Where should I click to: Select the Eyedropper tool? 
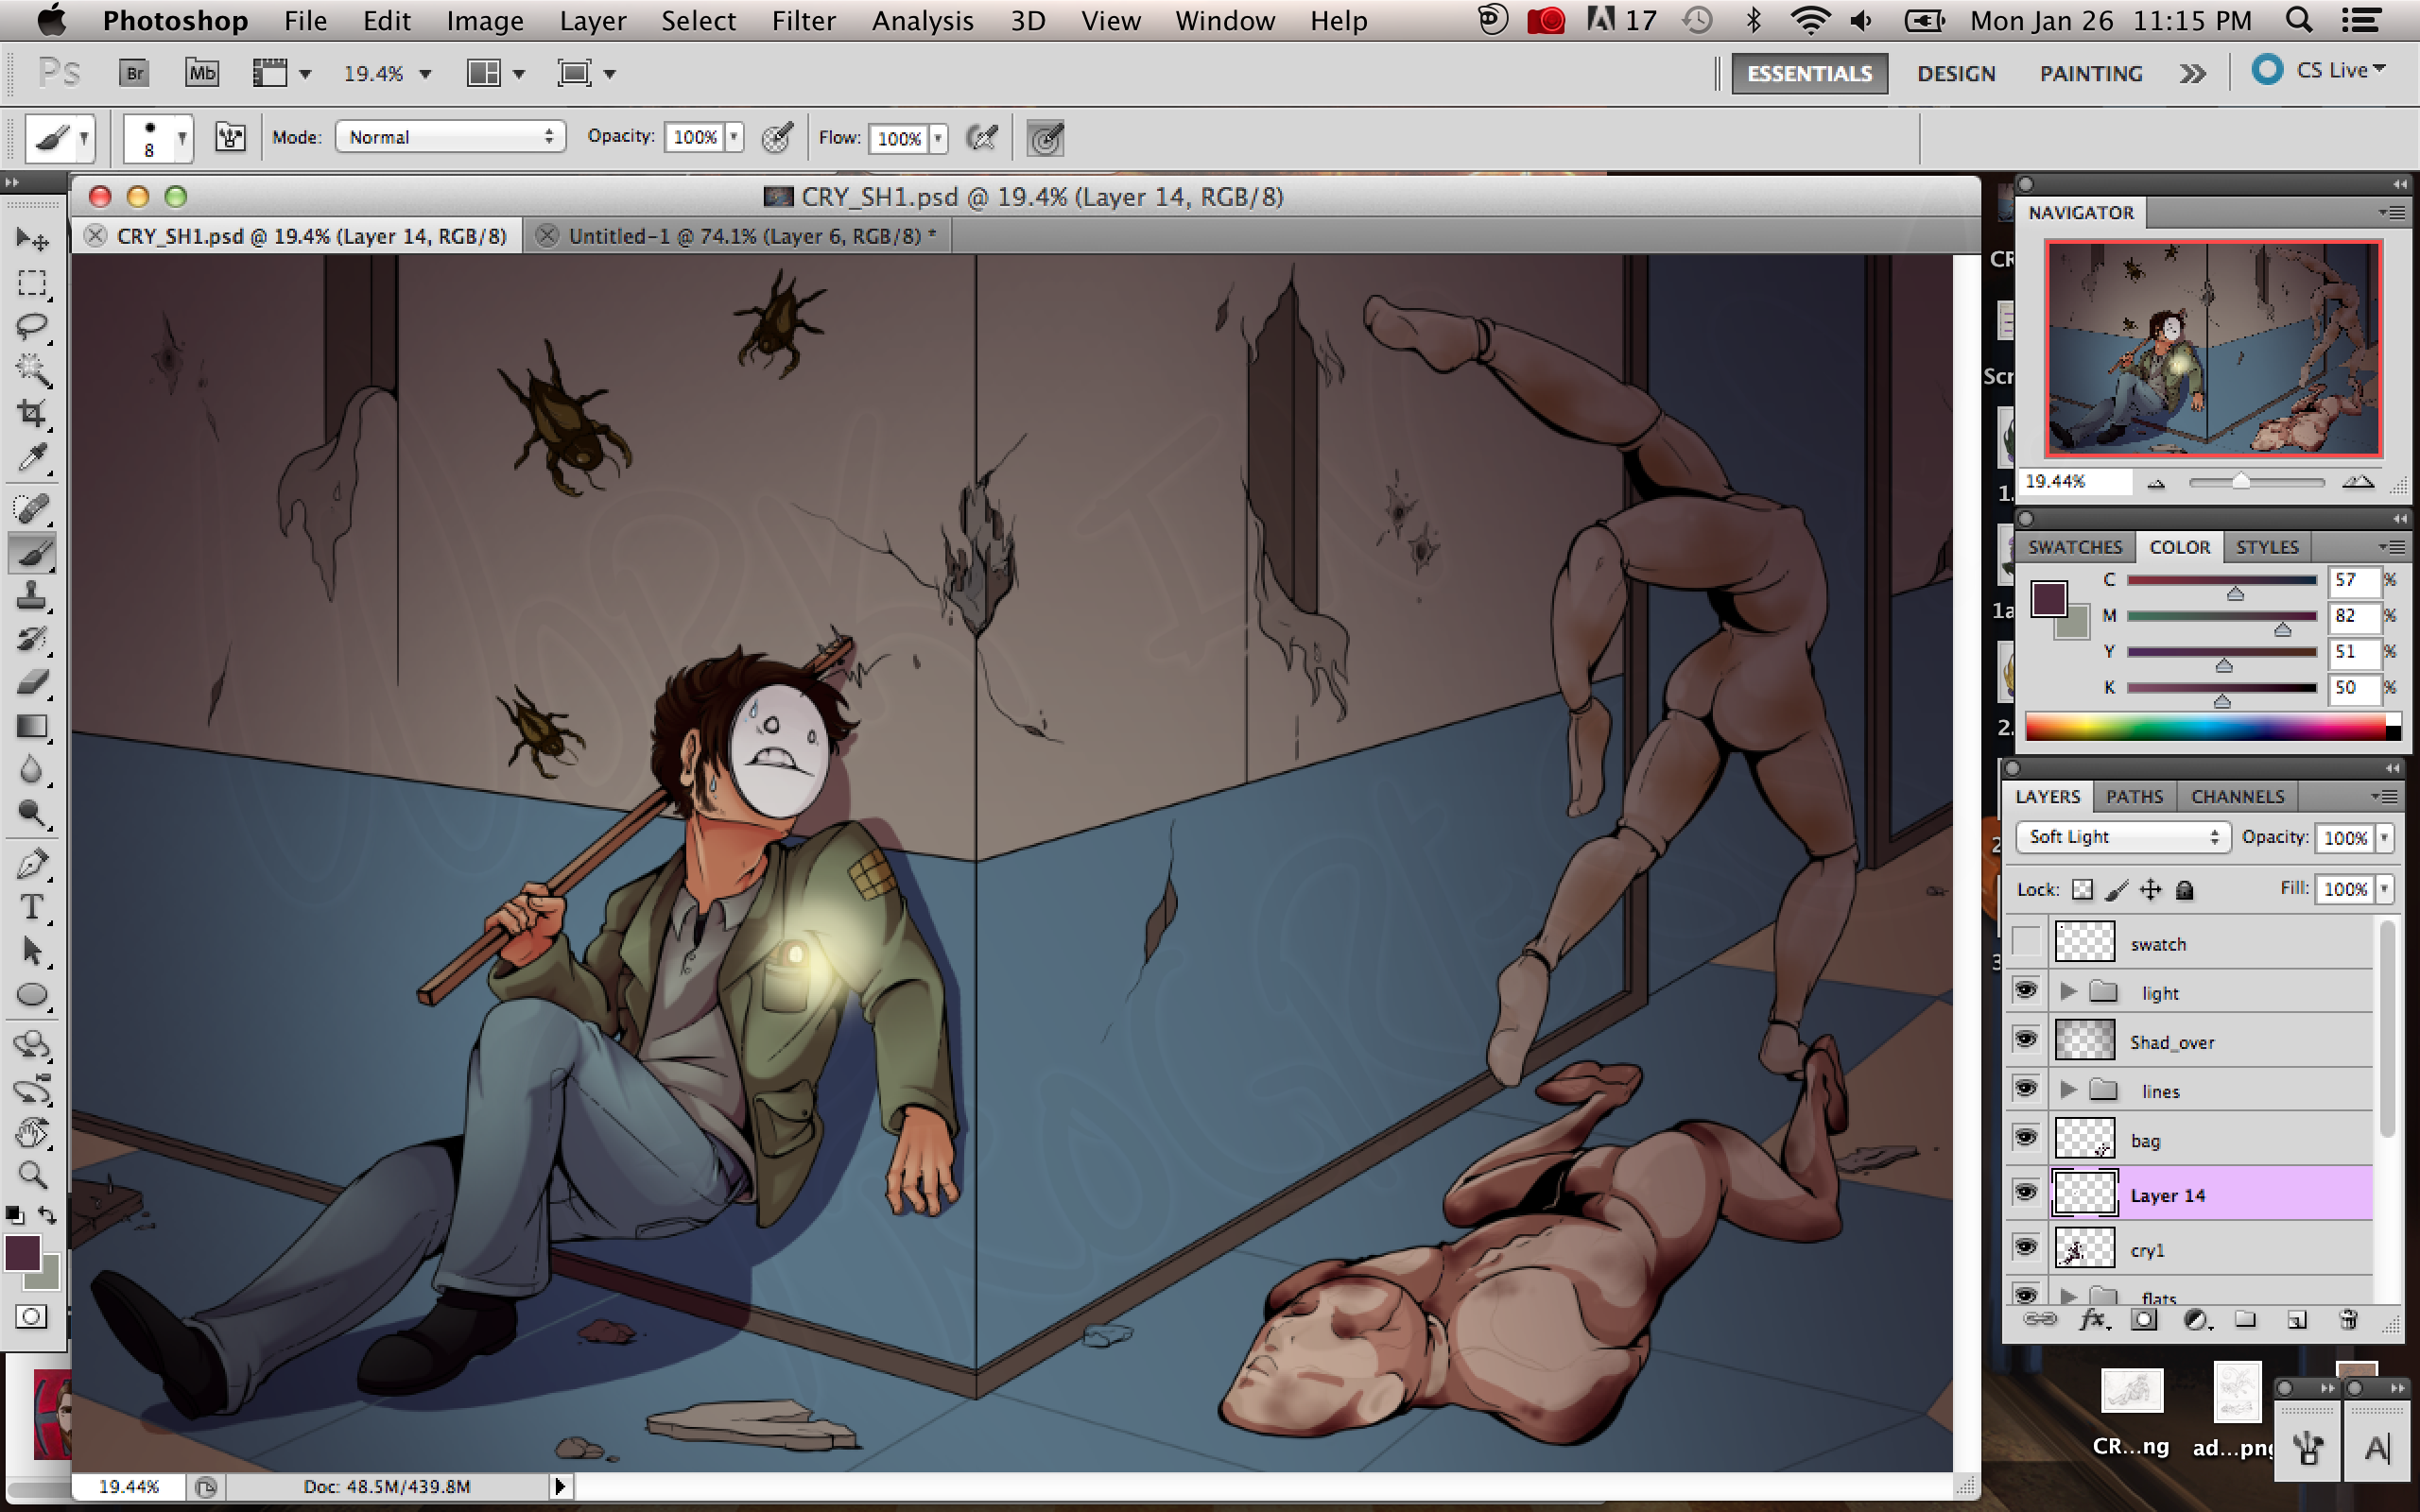[x=32, y=458]
